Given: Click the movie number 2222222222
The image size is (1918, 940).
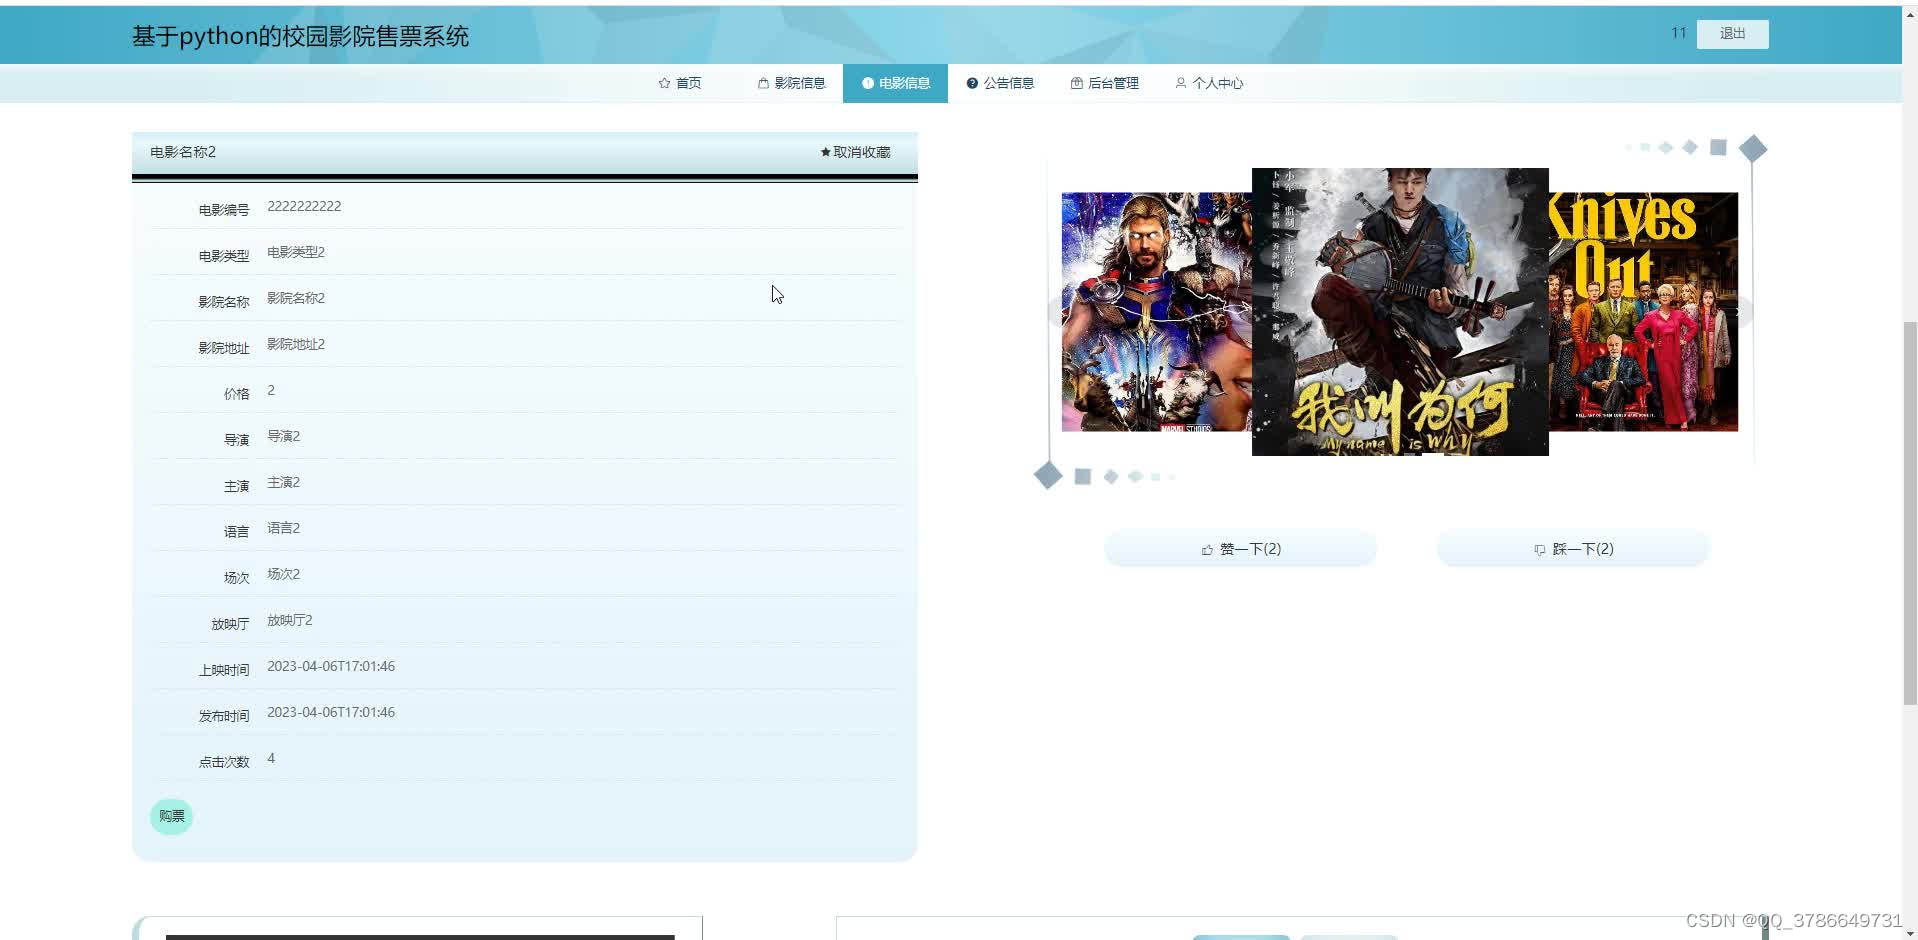Looking at the screenshot, I should 304,206.
